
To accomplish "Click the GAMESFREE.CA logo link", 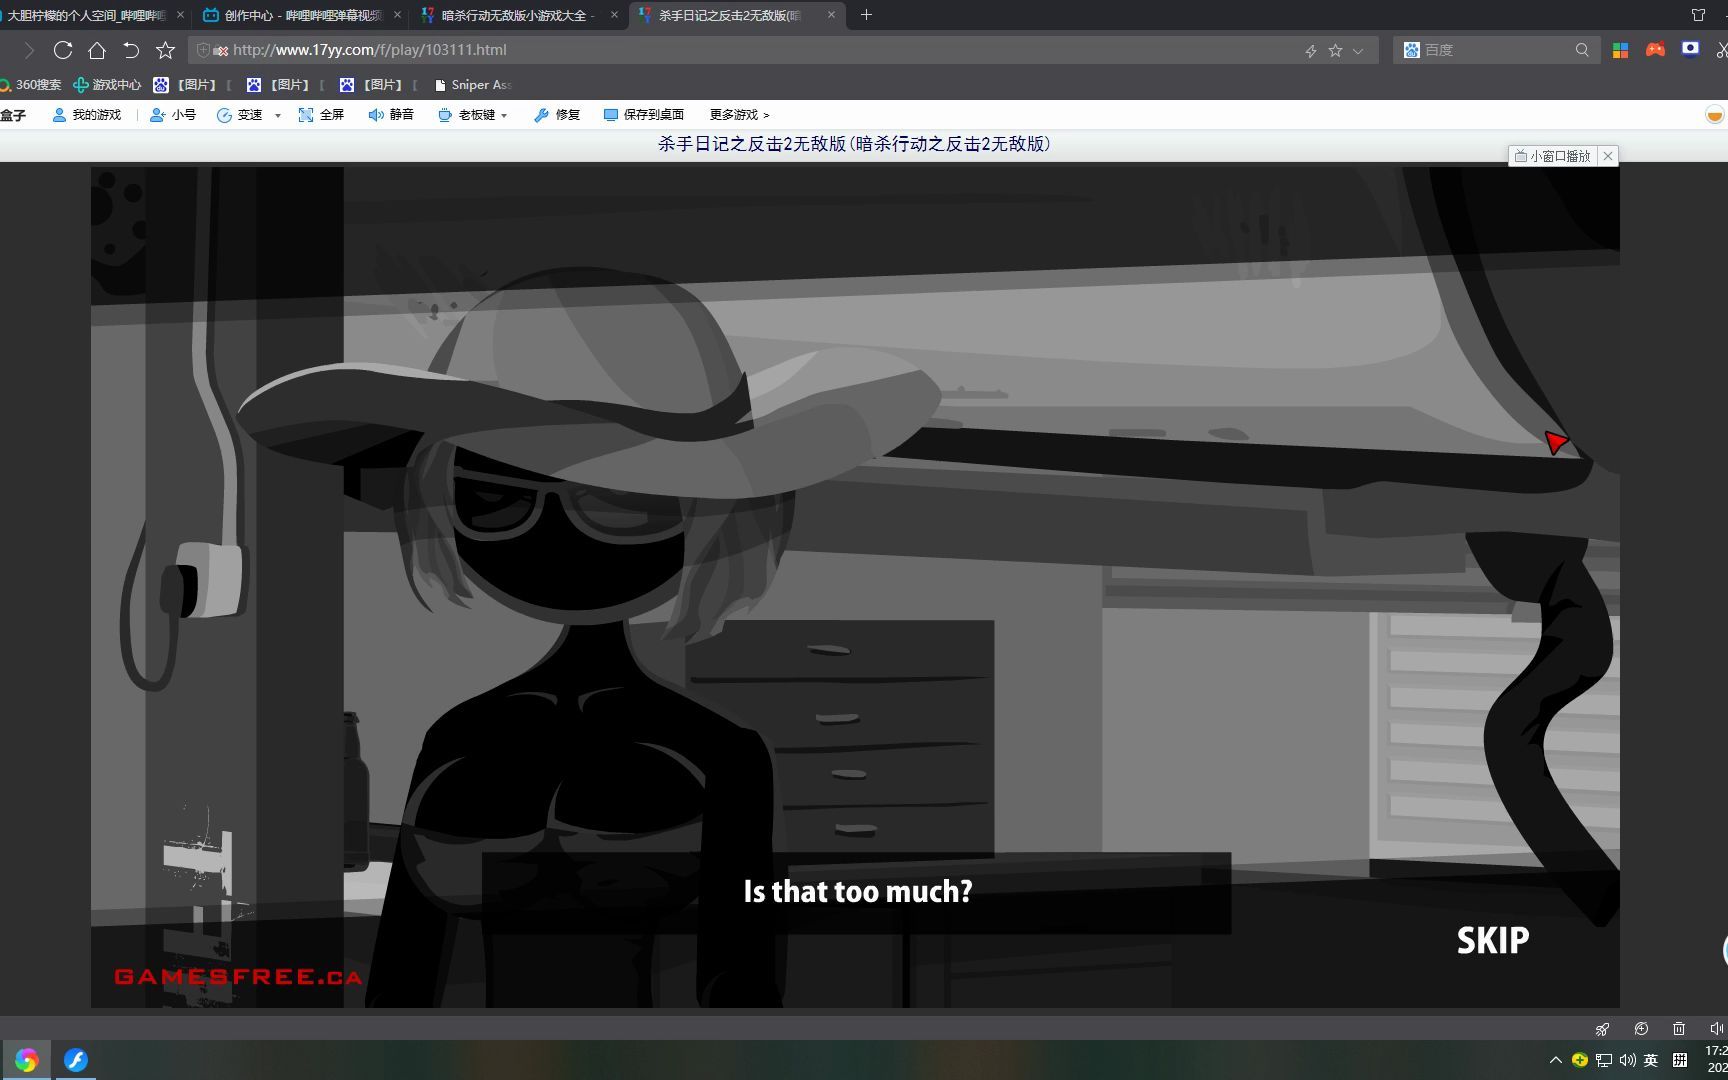I will click(x=238, y=977).
